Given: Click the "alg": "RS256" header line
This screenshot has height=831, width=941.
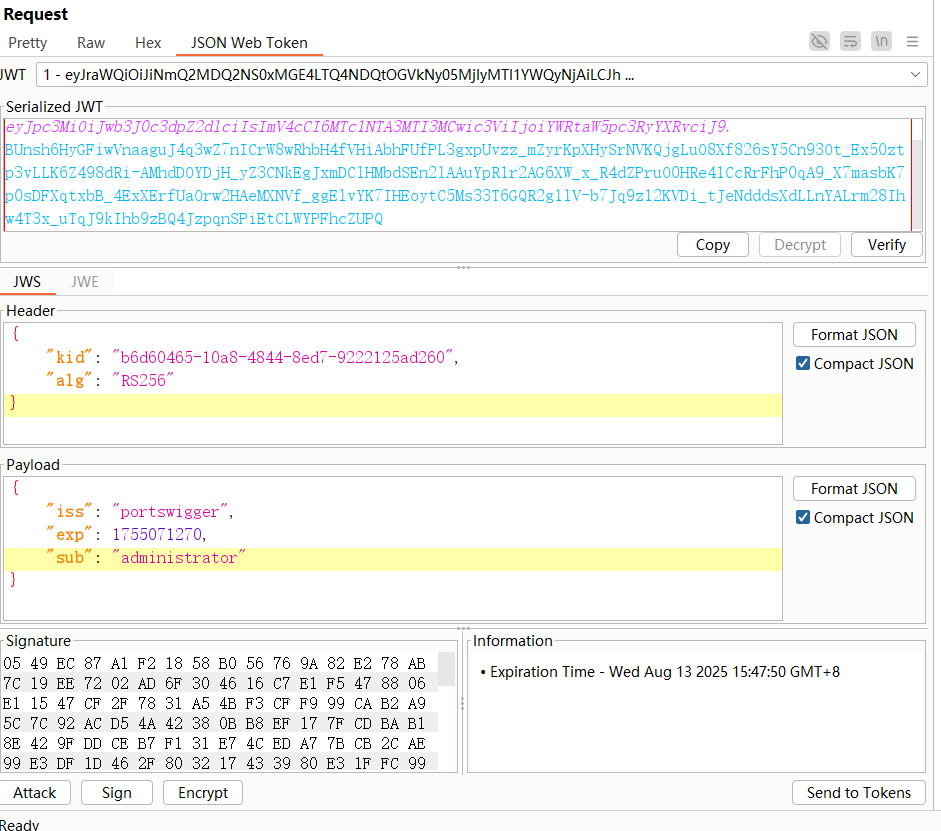Looking at the screenshot, I should pyautogui.click(x=393, y=380).
